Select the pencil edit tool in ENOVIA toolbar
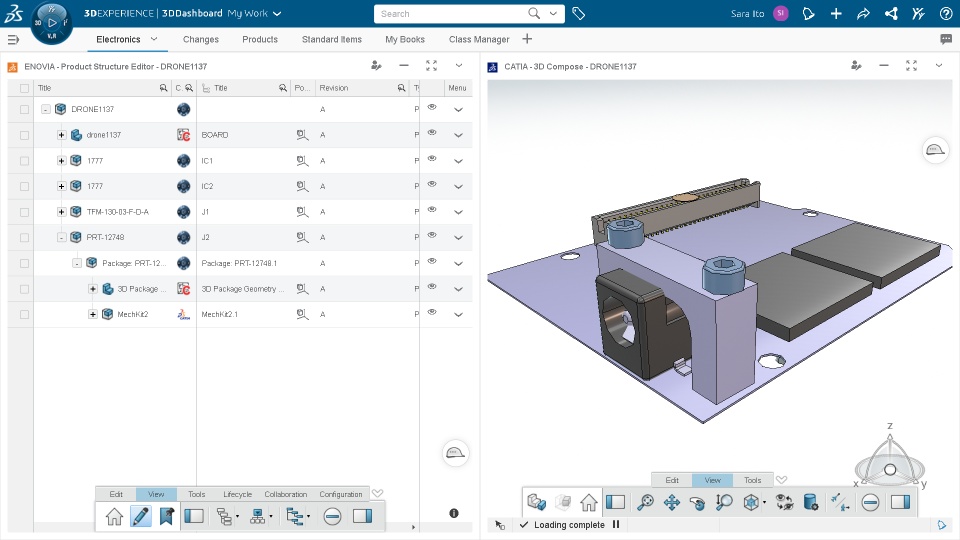This screenshot has height=540, width=960. tap(140, 516)
